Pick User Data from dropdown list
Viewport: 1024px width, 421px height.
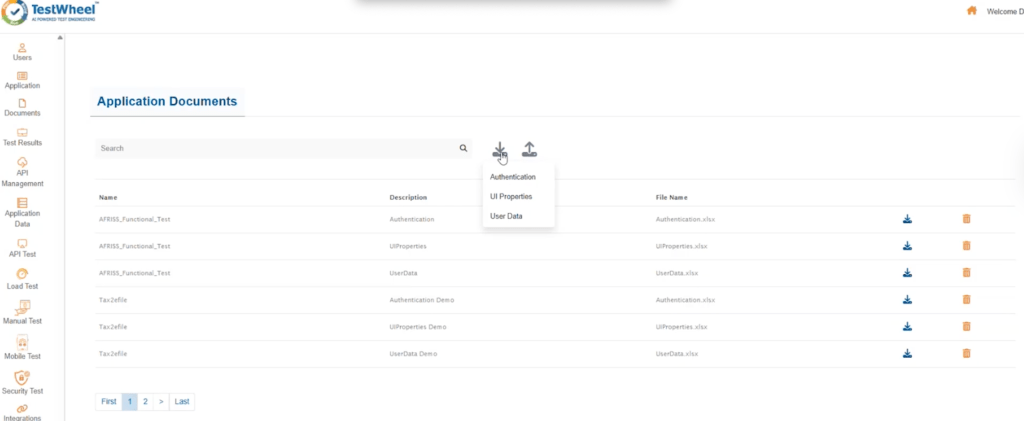506,216
